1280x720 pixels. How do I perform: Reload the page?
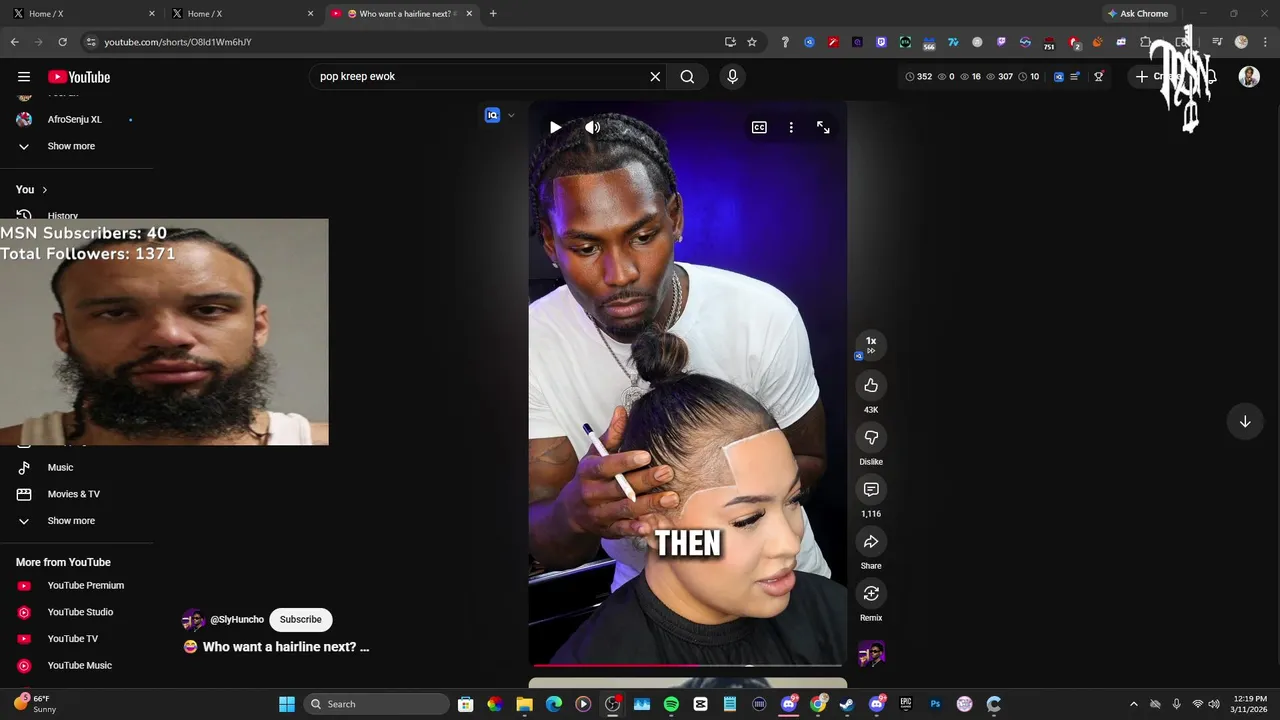tap(62, 42)
